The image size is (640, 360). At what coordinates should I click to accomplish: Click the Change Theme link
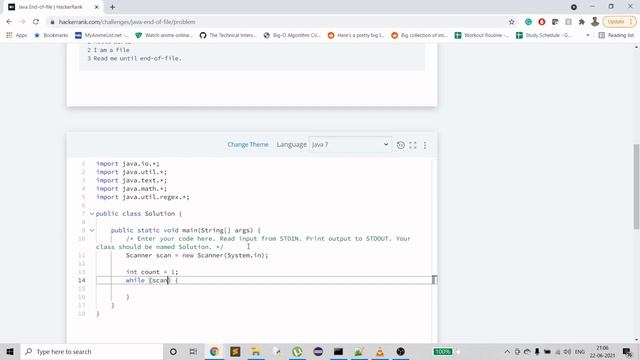click(248, 144)
